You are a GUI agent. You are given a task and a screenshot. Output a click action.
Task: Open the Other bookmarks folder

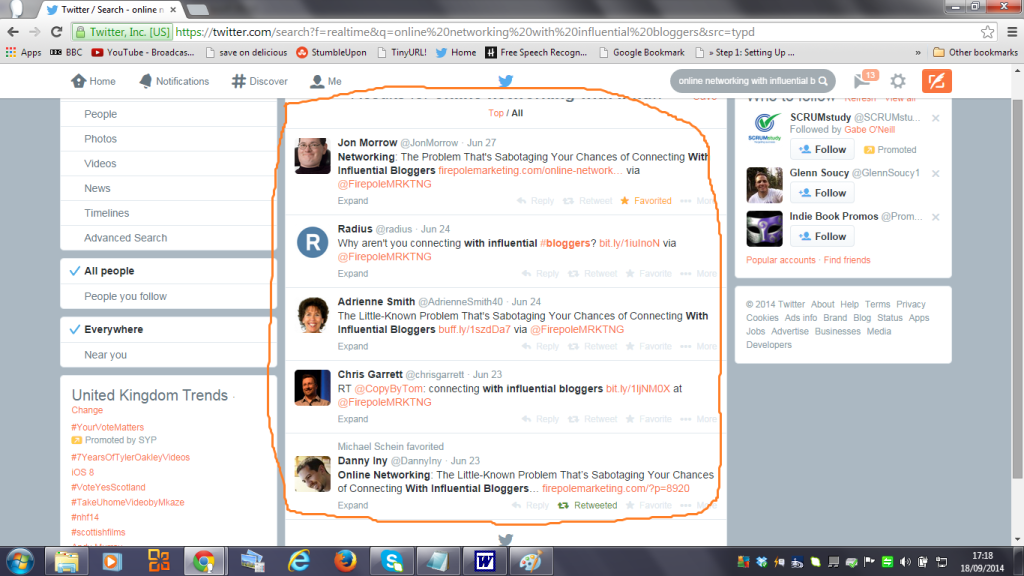pyautogui.click(x=976, y=52)
